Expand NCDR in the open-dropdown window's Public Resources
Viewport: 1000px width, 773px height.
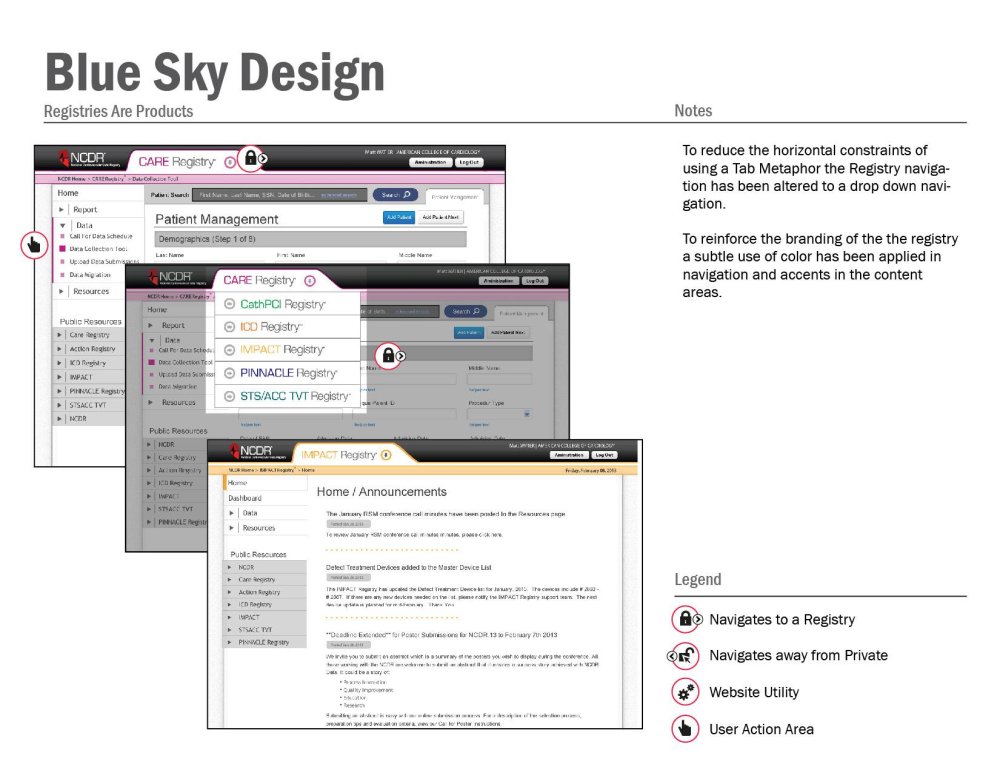point(149,445)
